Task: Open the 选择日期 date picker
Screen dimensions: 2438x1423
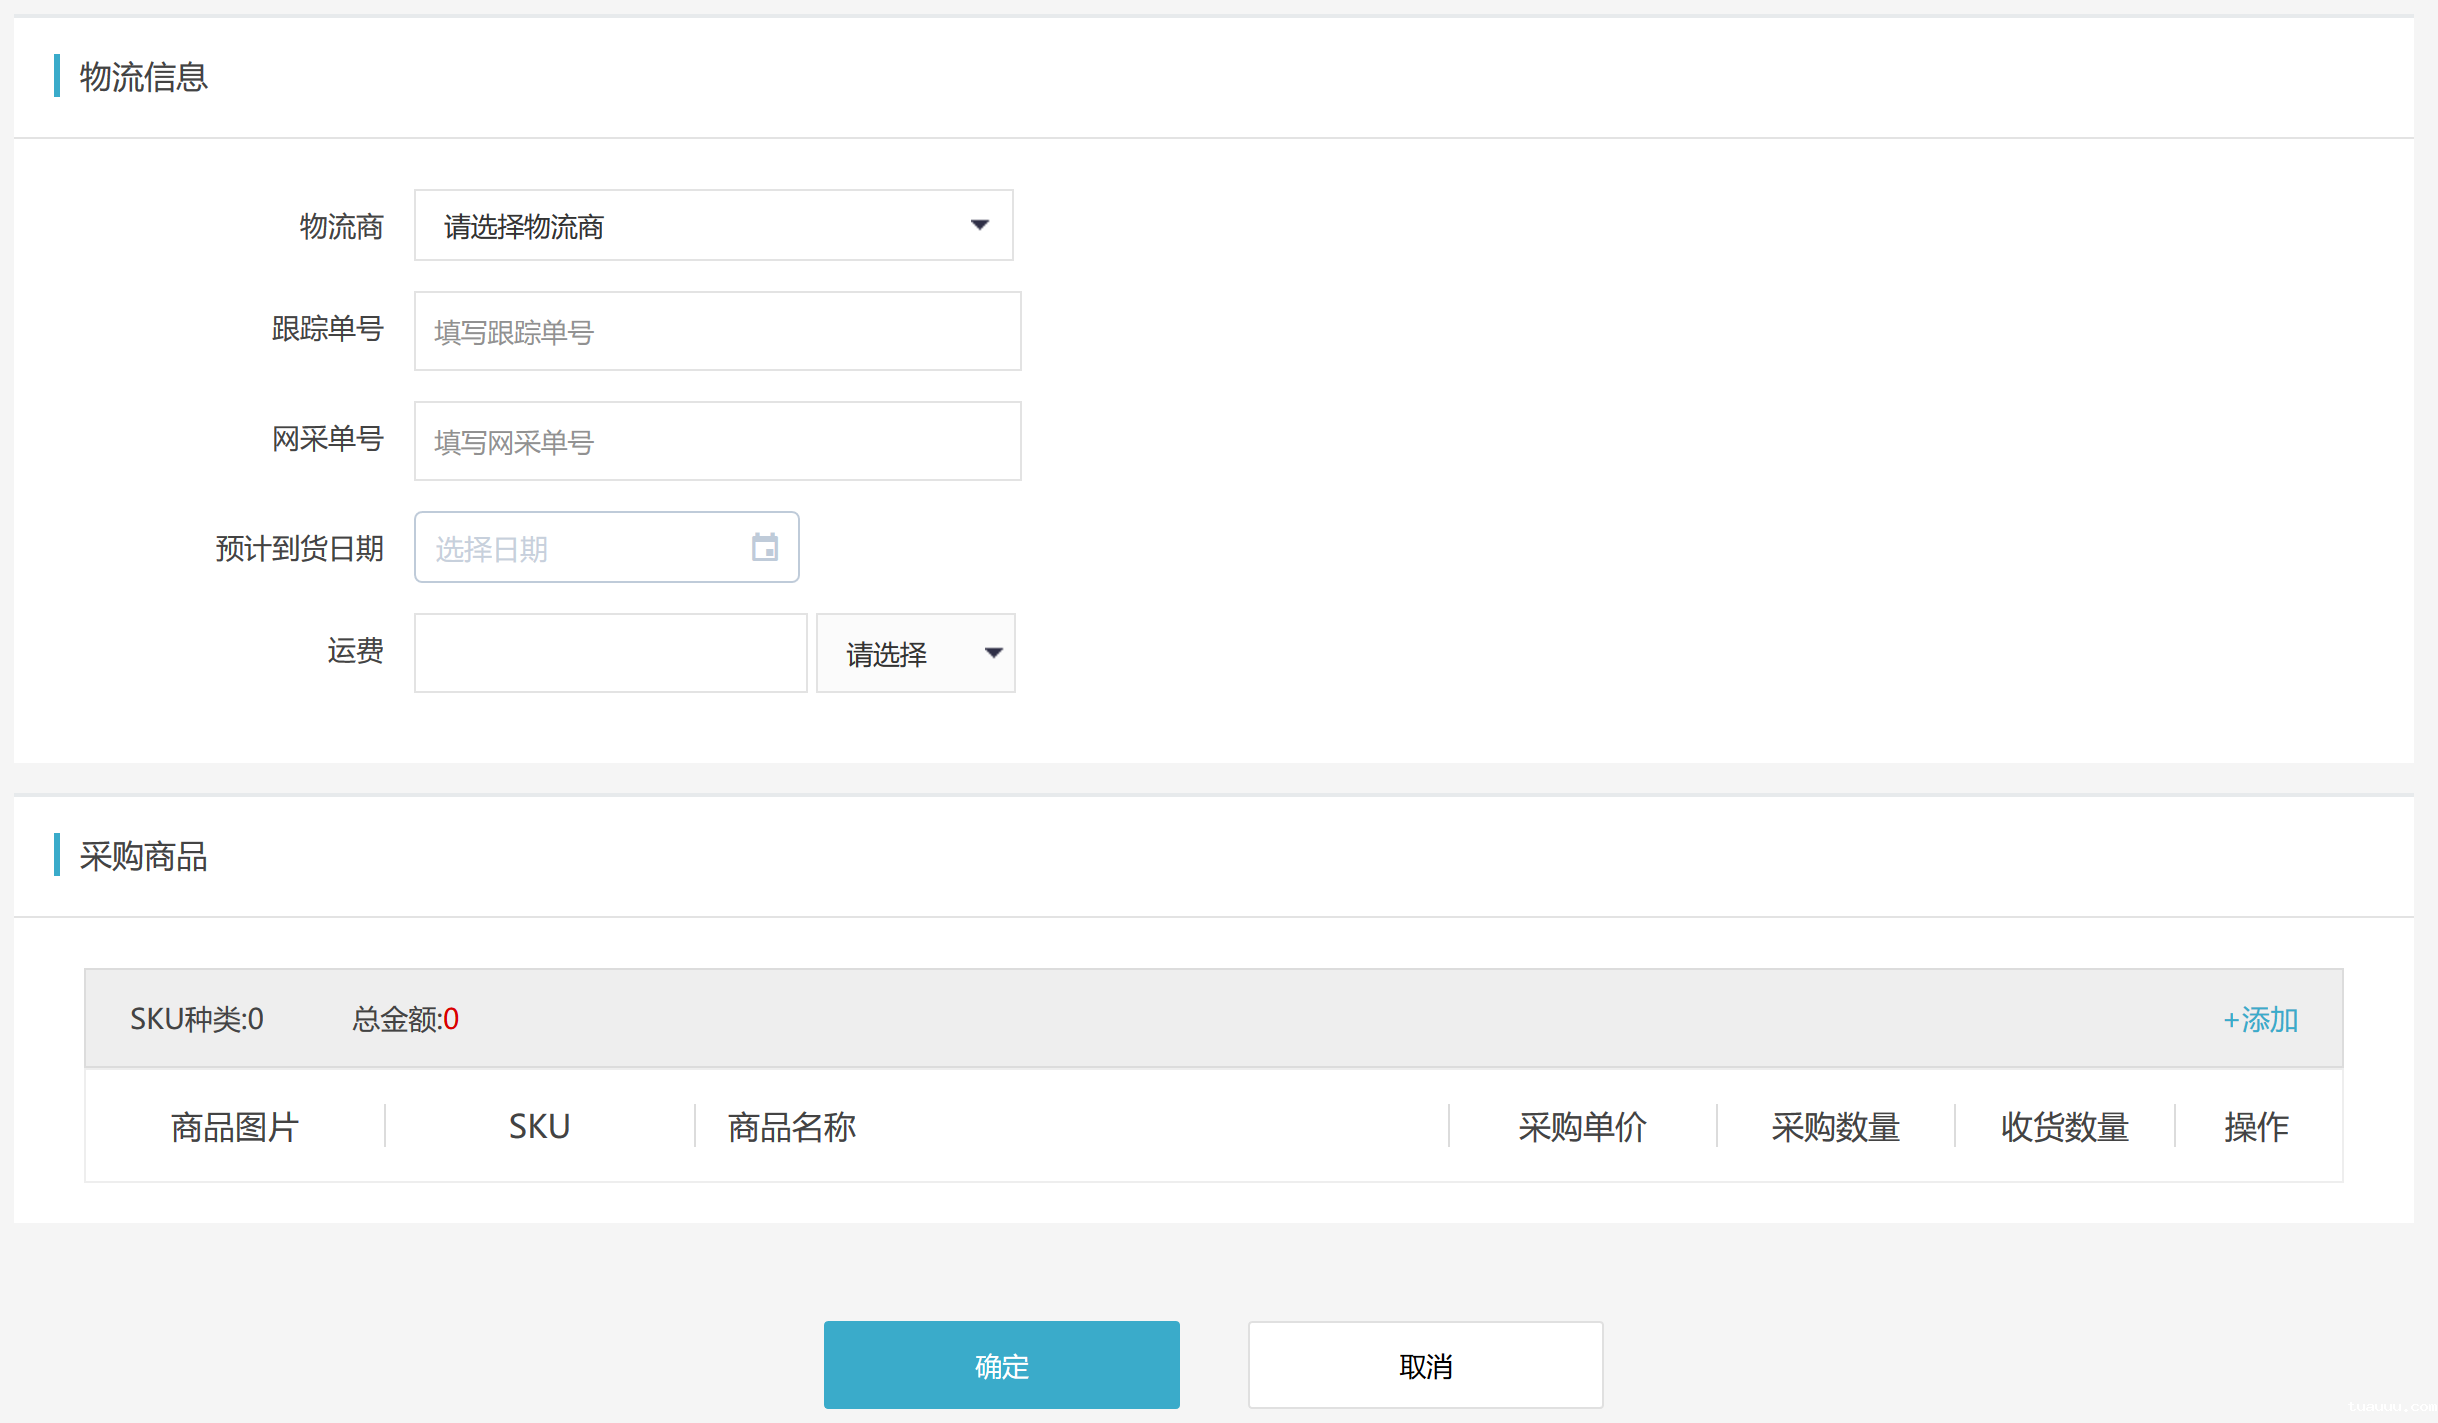Action: 580,547
